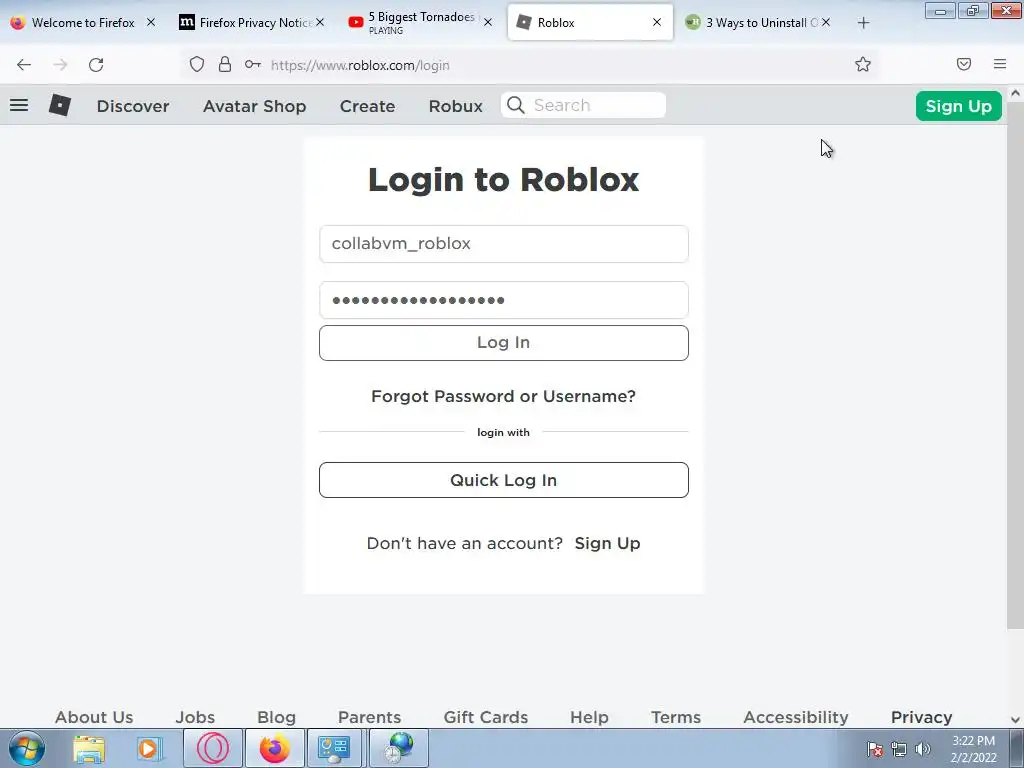Open a new tab with plus button
Image resolution: width=1024 pixels, height=768 pixels.
tap(863, 23)
